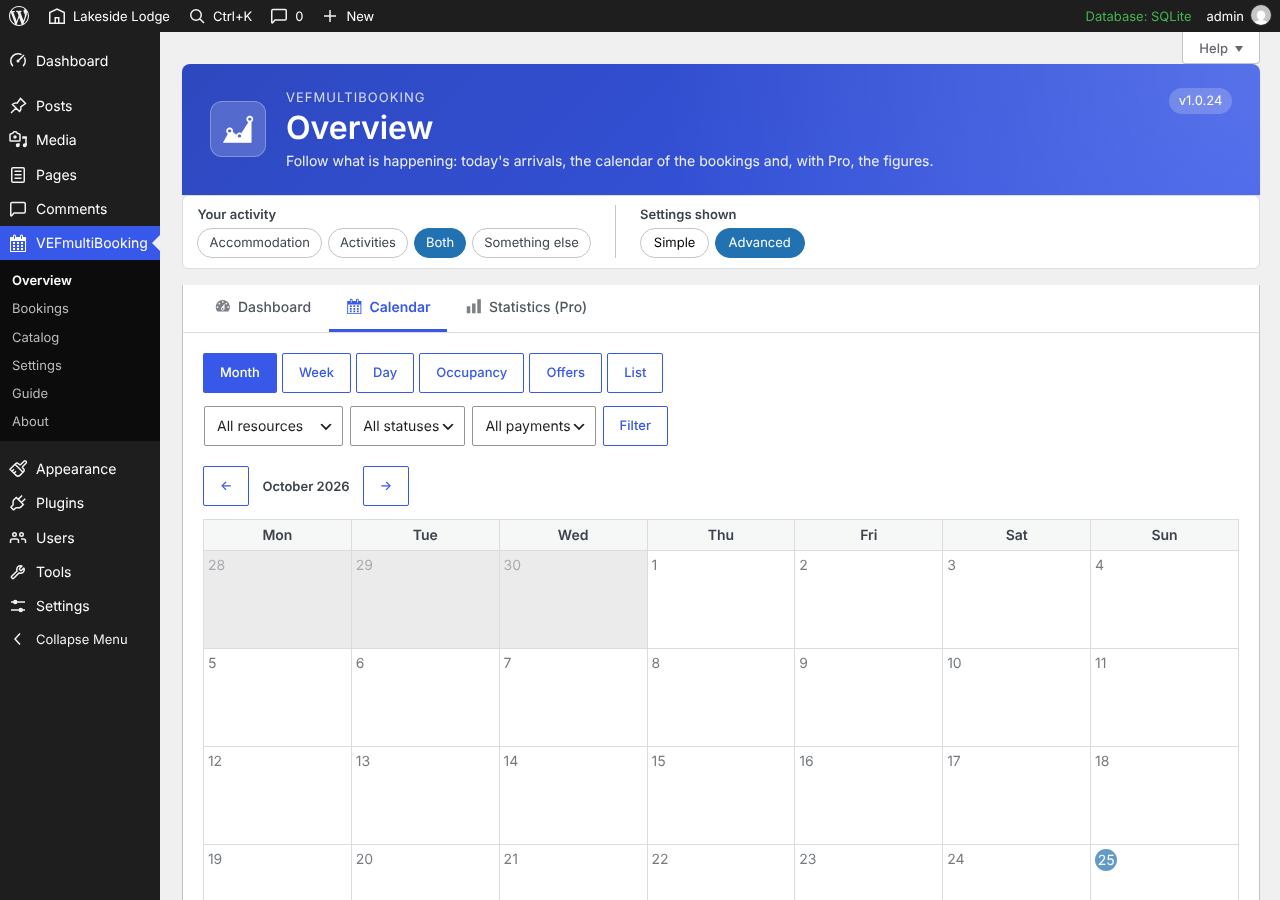
Task: Click the Plugins plug icon
Action: (x=18, y=503)
